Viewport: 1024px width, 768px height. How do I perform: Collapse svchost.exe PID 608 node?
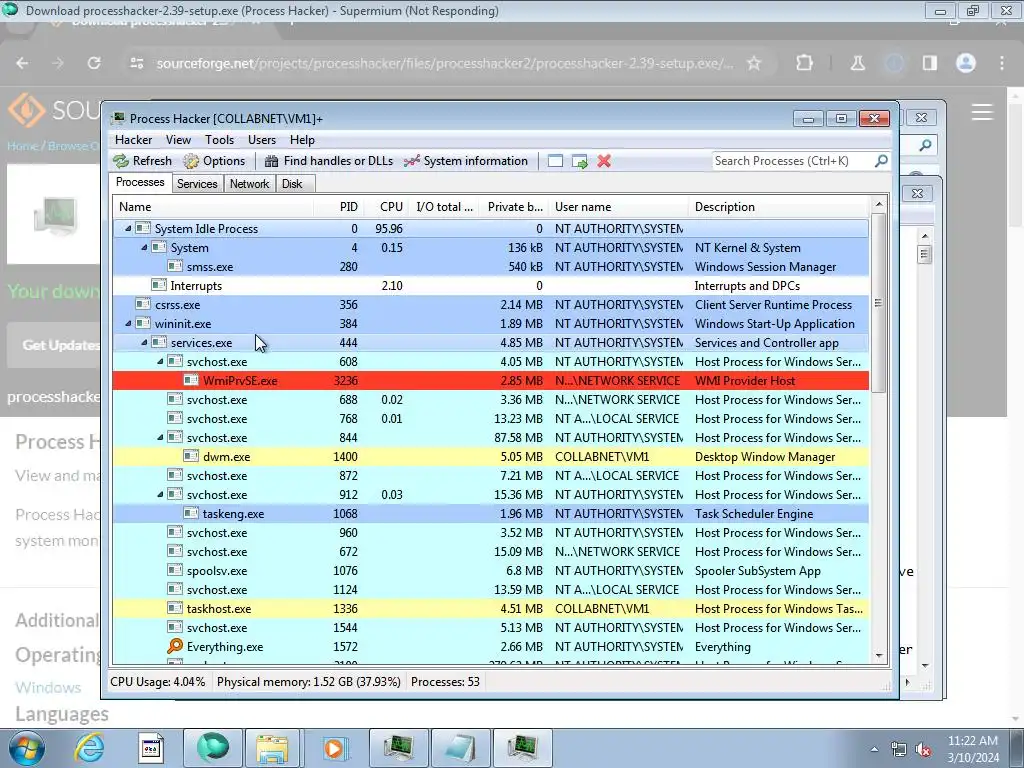tap(160, 361)
